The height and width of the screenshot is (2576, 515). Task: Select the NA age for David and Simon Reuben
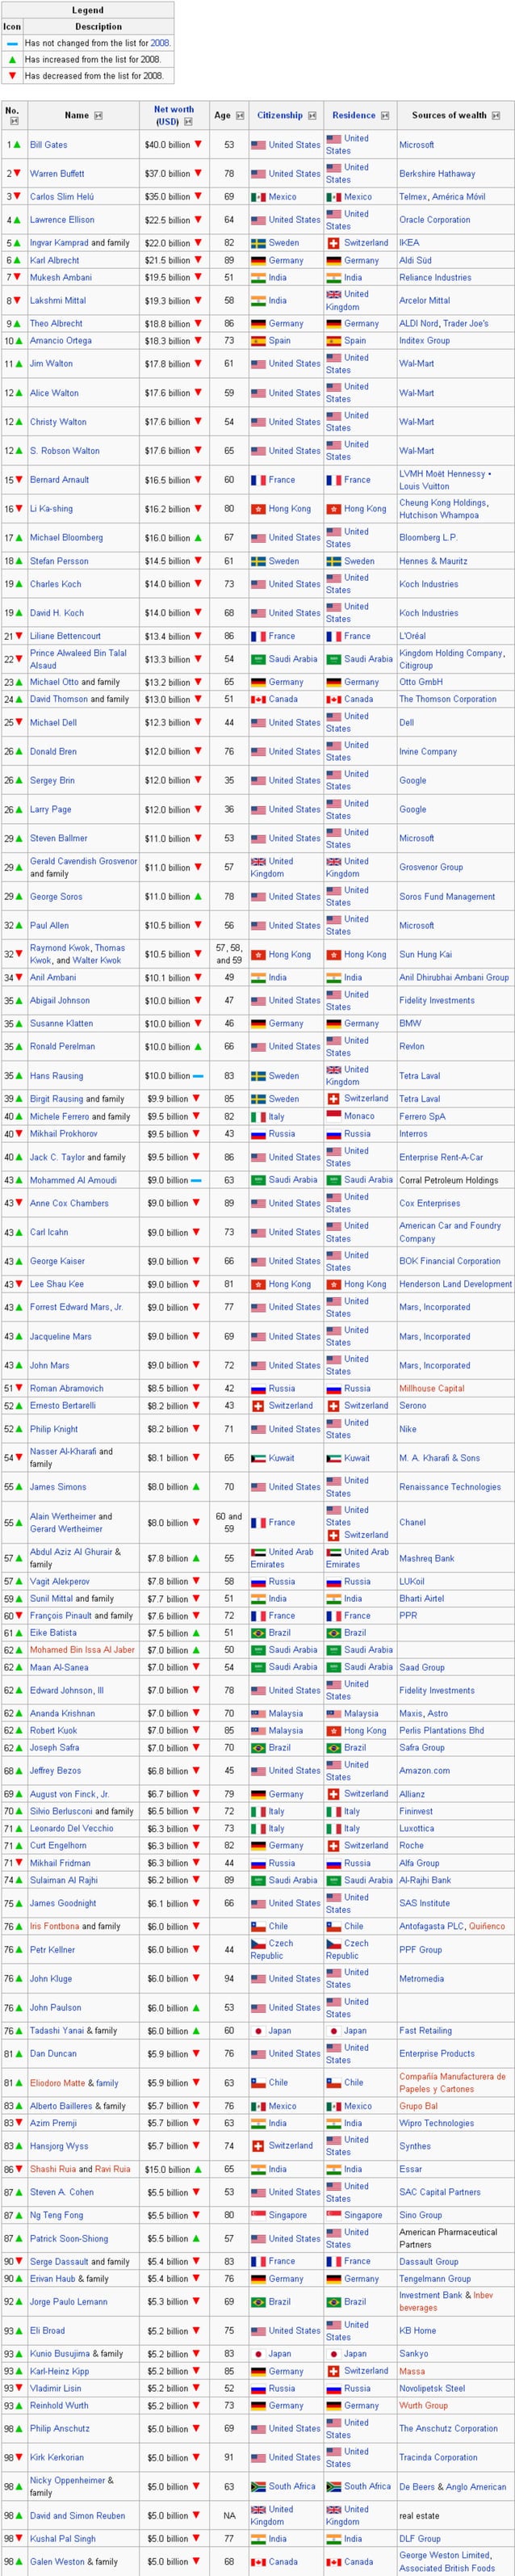pyautogui.click(x=229, y=2515)
